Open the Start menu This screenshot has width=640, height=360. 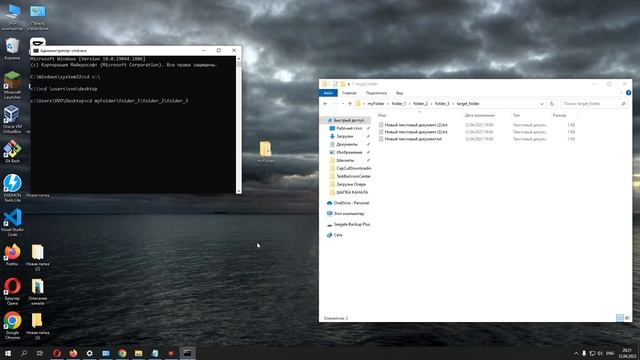[8, 353]
